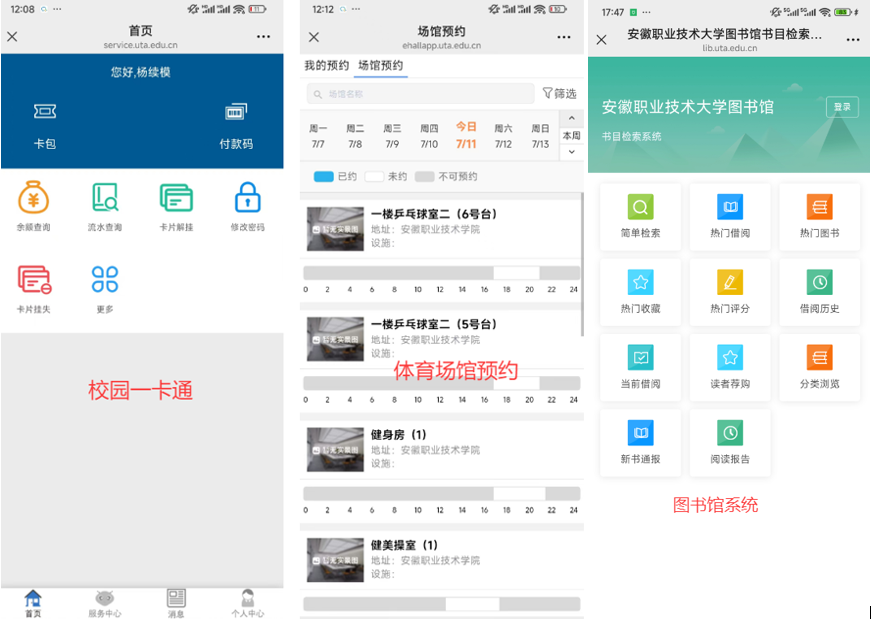
Task: Click the white 未约 legend swatch
Action: pyautogui.click(x=374, y=177)
